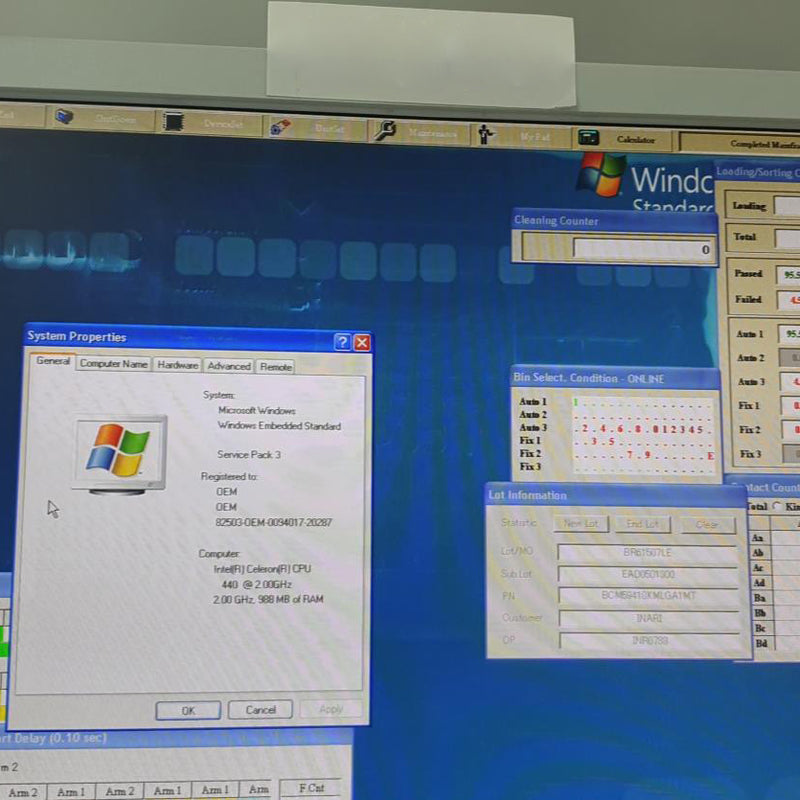800x800 pixels.
Task: Click the Auto 3 row in Bin Select
Action: pos(616,429)
